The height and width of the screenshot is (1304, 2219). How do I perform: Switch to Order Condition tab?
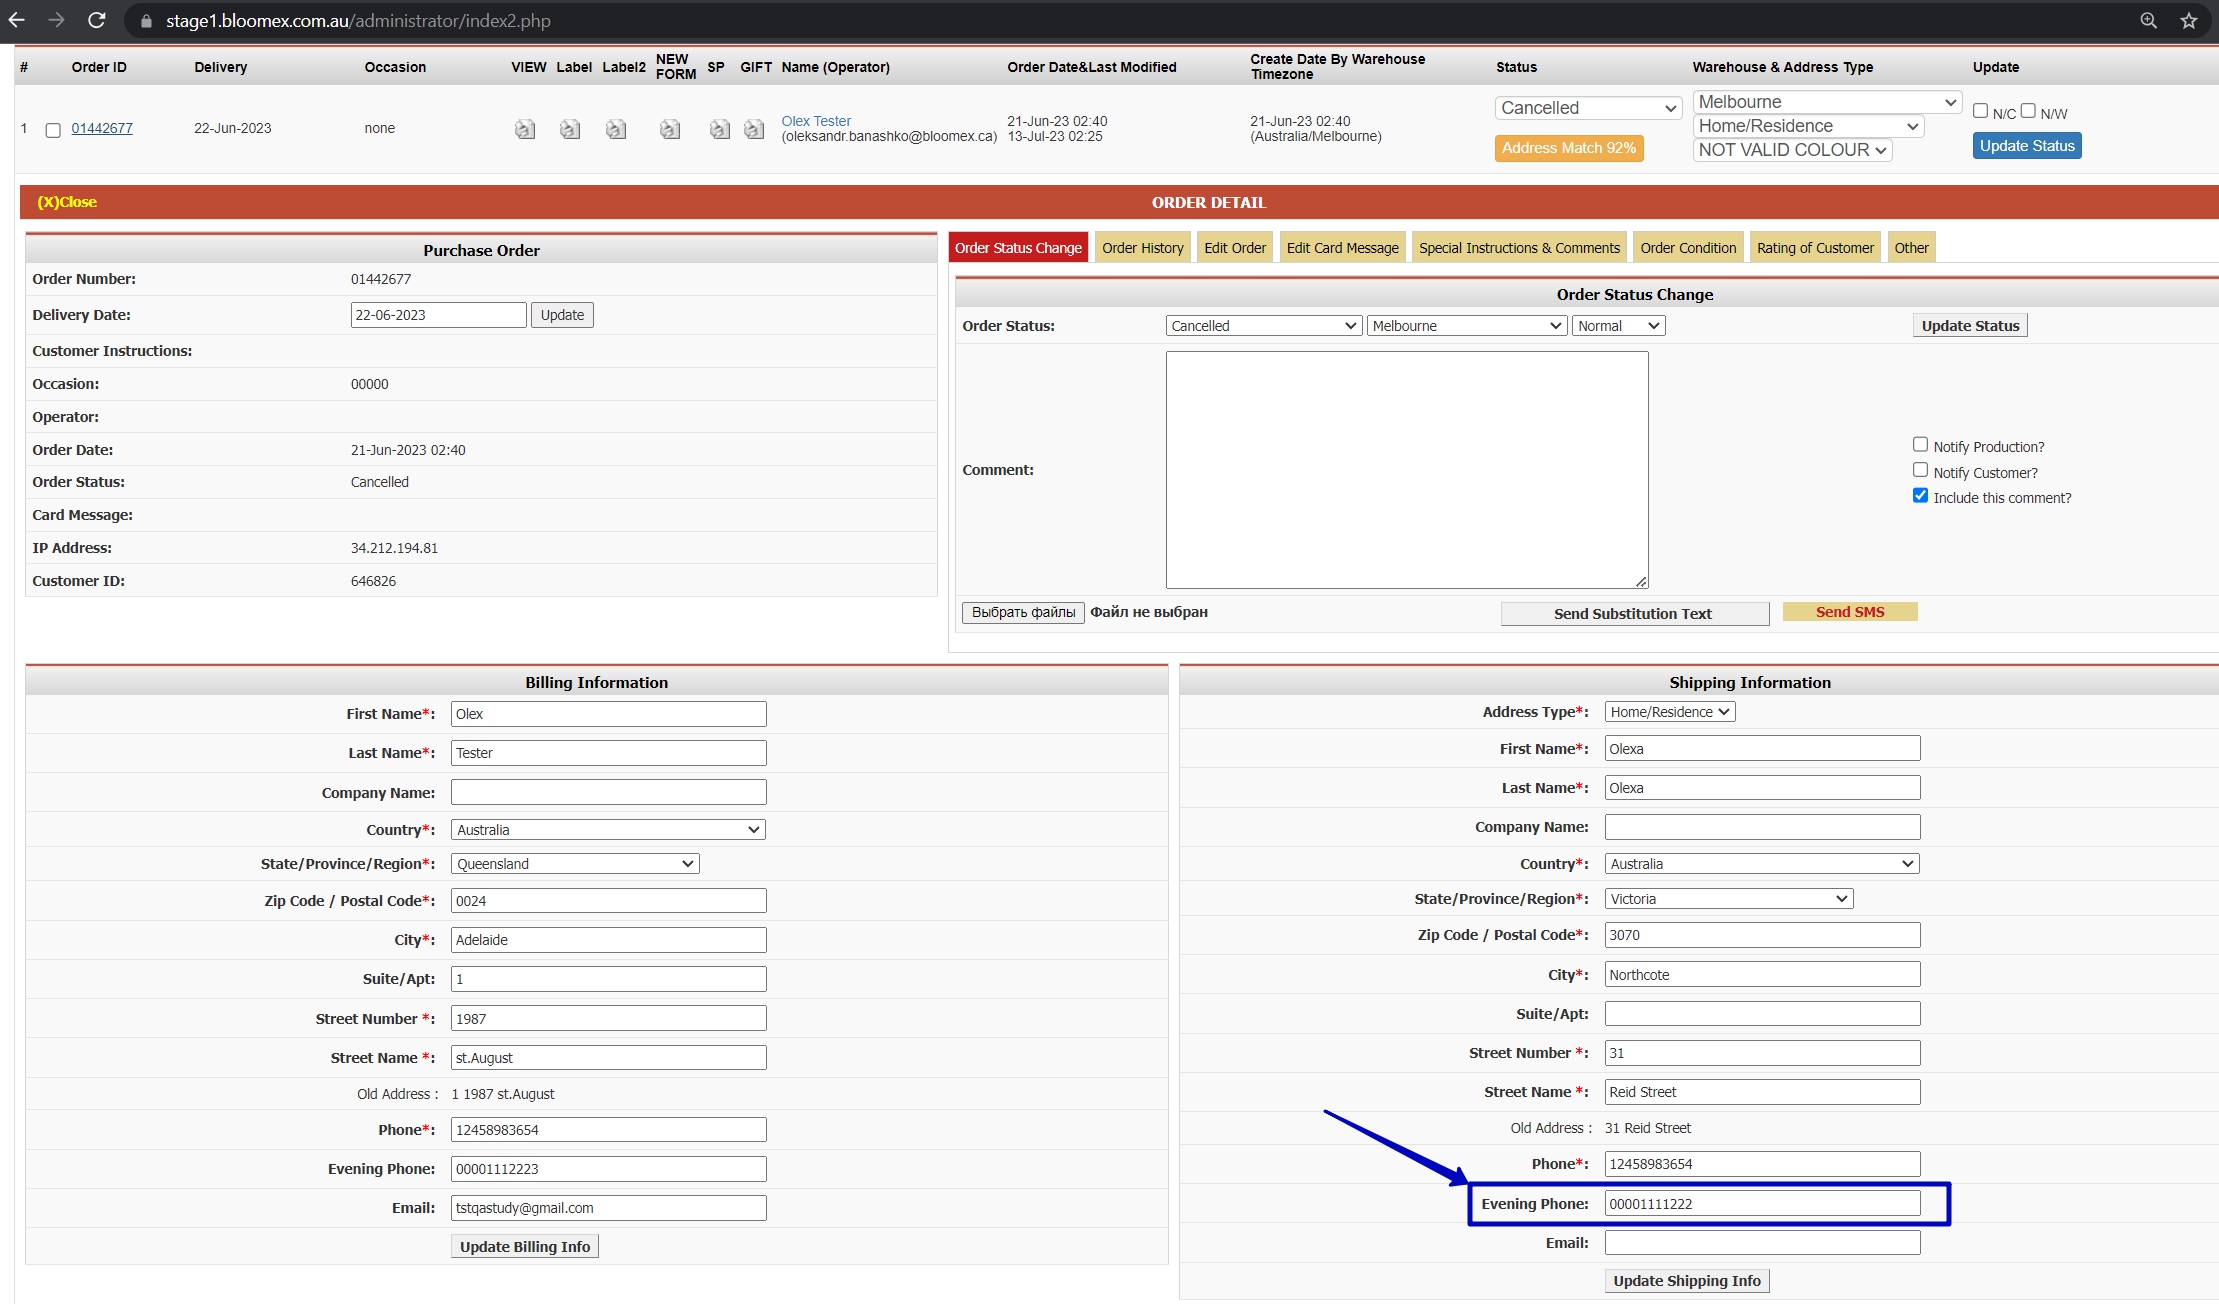click(1688, 248)
